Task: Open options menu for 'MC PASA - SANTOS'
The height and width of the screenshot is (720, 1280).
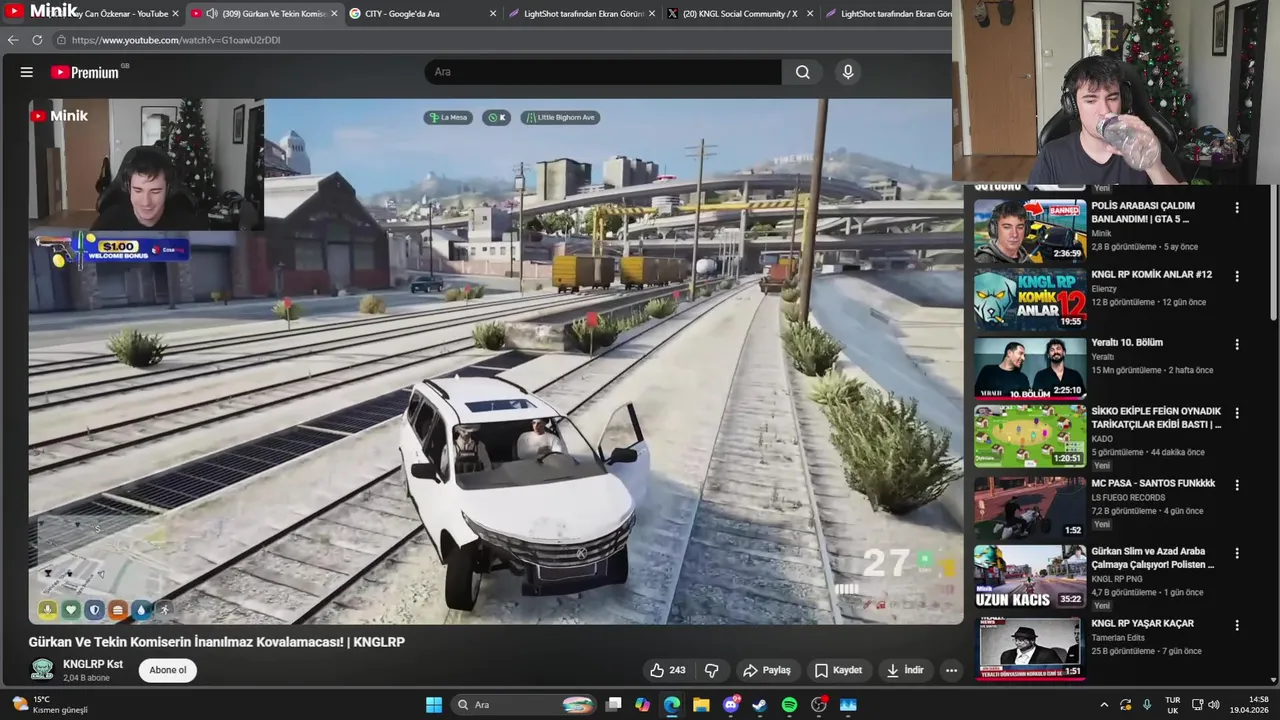Action: tap(1237, 485)
